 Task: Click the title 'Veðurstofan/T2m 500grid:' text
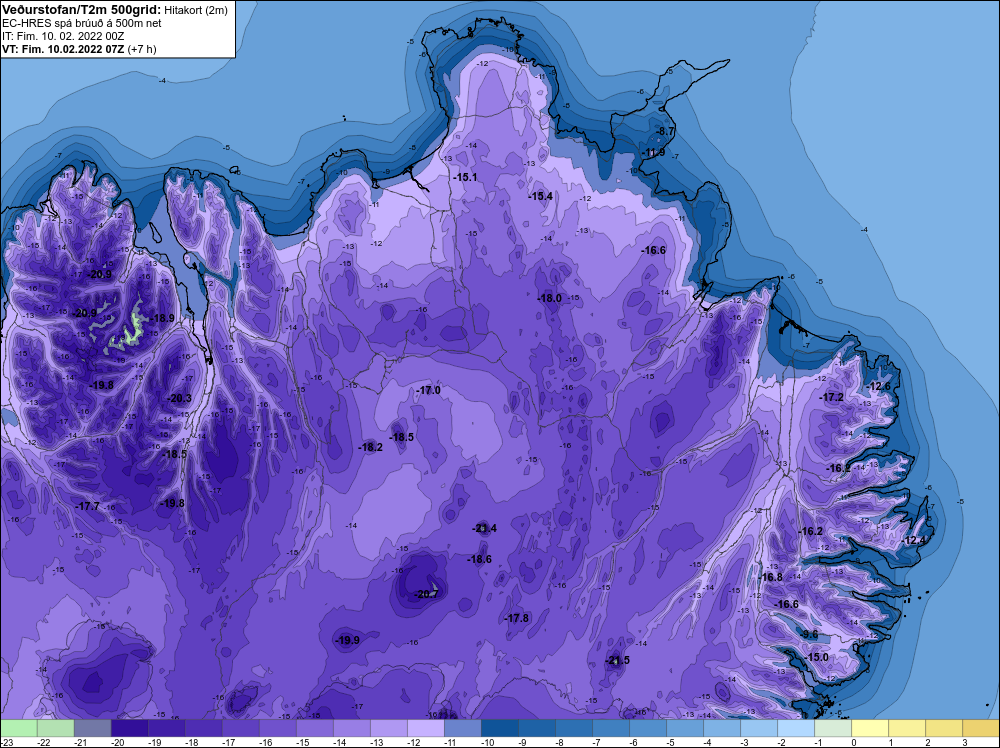tap(82, 10)
